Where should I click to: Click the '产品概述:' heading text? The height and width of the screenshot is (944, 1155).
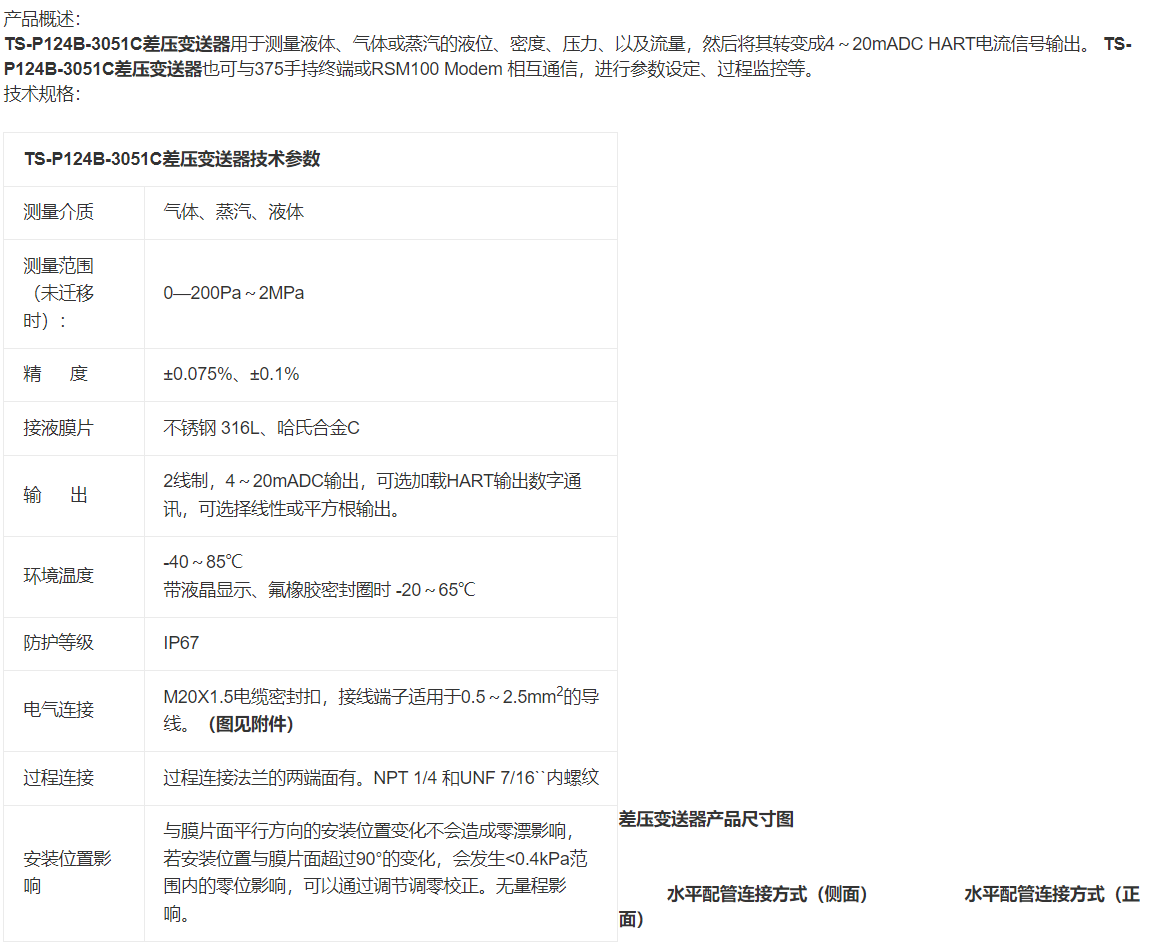[42, 18]
